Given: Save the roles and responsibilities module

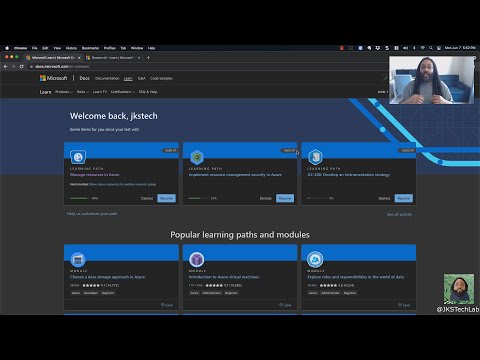Looking at the screenshot, I should [404, 305].
